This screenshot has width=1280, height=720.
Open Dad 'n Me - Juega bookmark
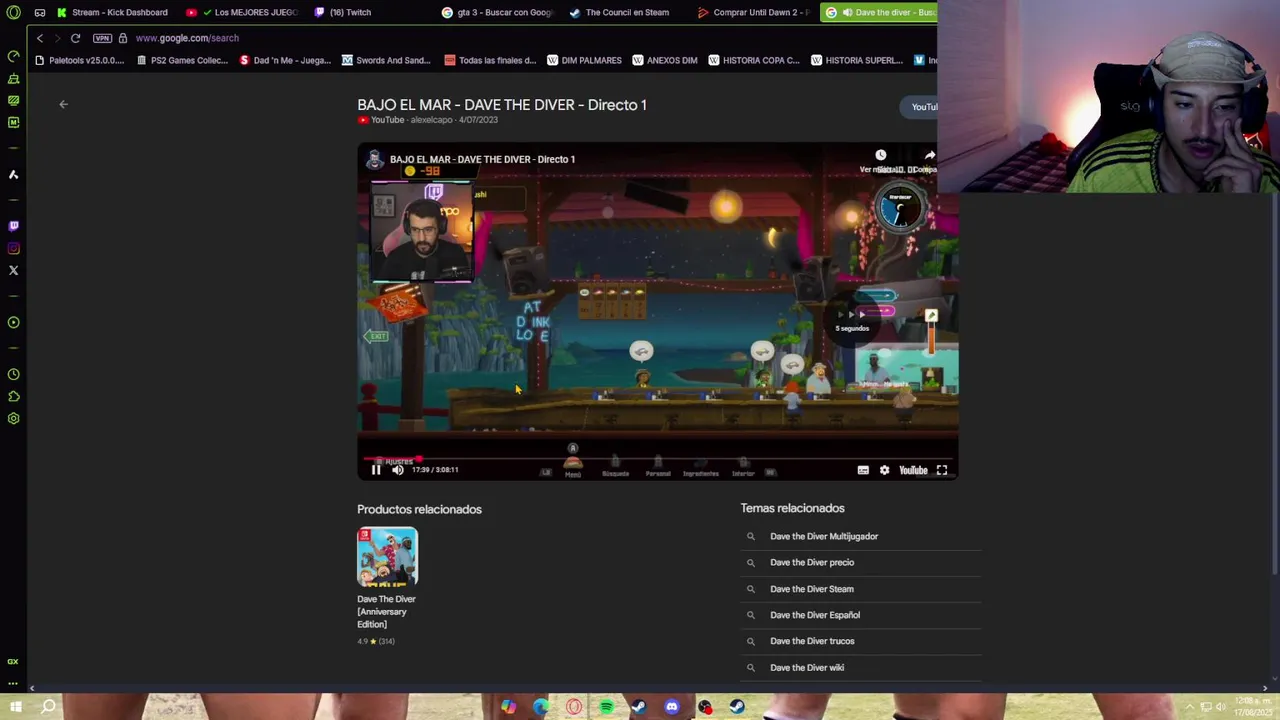tap(285, 60)
